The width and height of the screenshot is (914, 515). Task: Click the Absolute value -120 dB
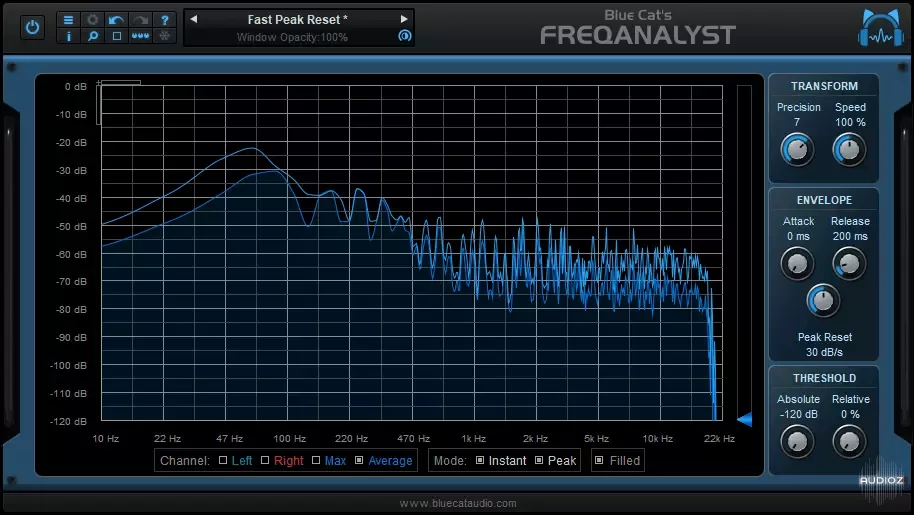tap(799, 414)
